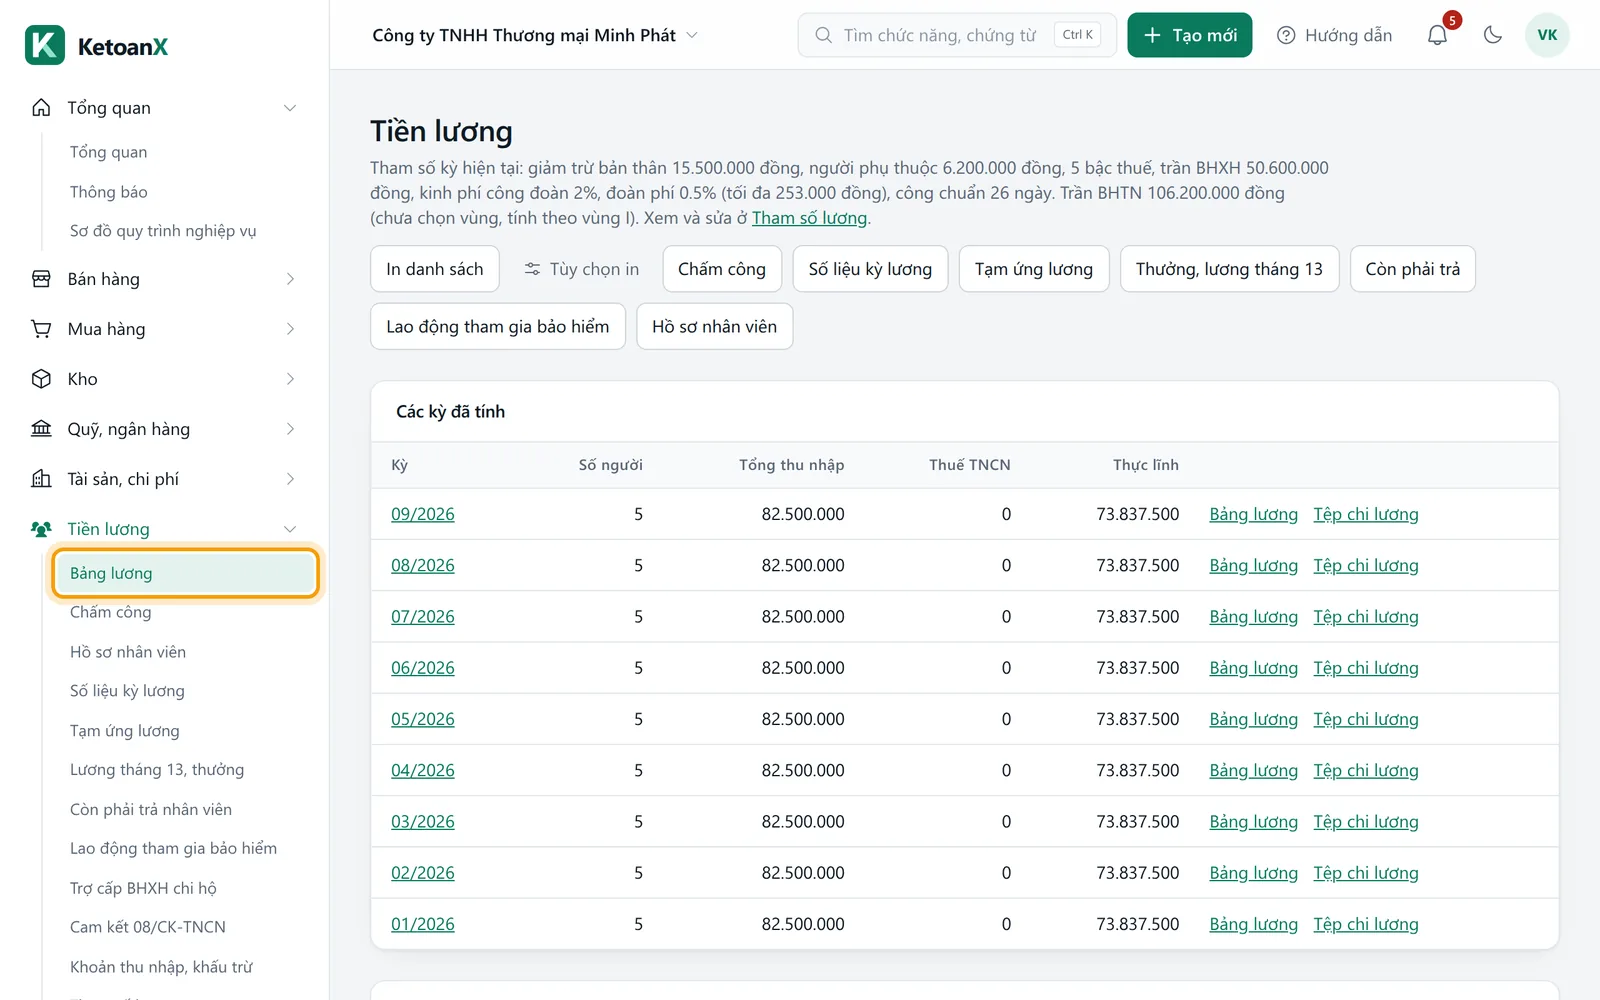The image size is (1600, 1000).
Task: Click the Quỹ, ngân hàng bank icon
Action: click(41, 429)
